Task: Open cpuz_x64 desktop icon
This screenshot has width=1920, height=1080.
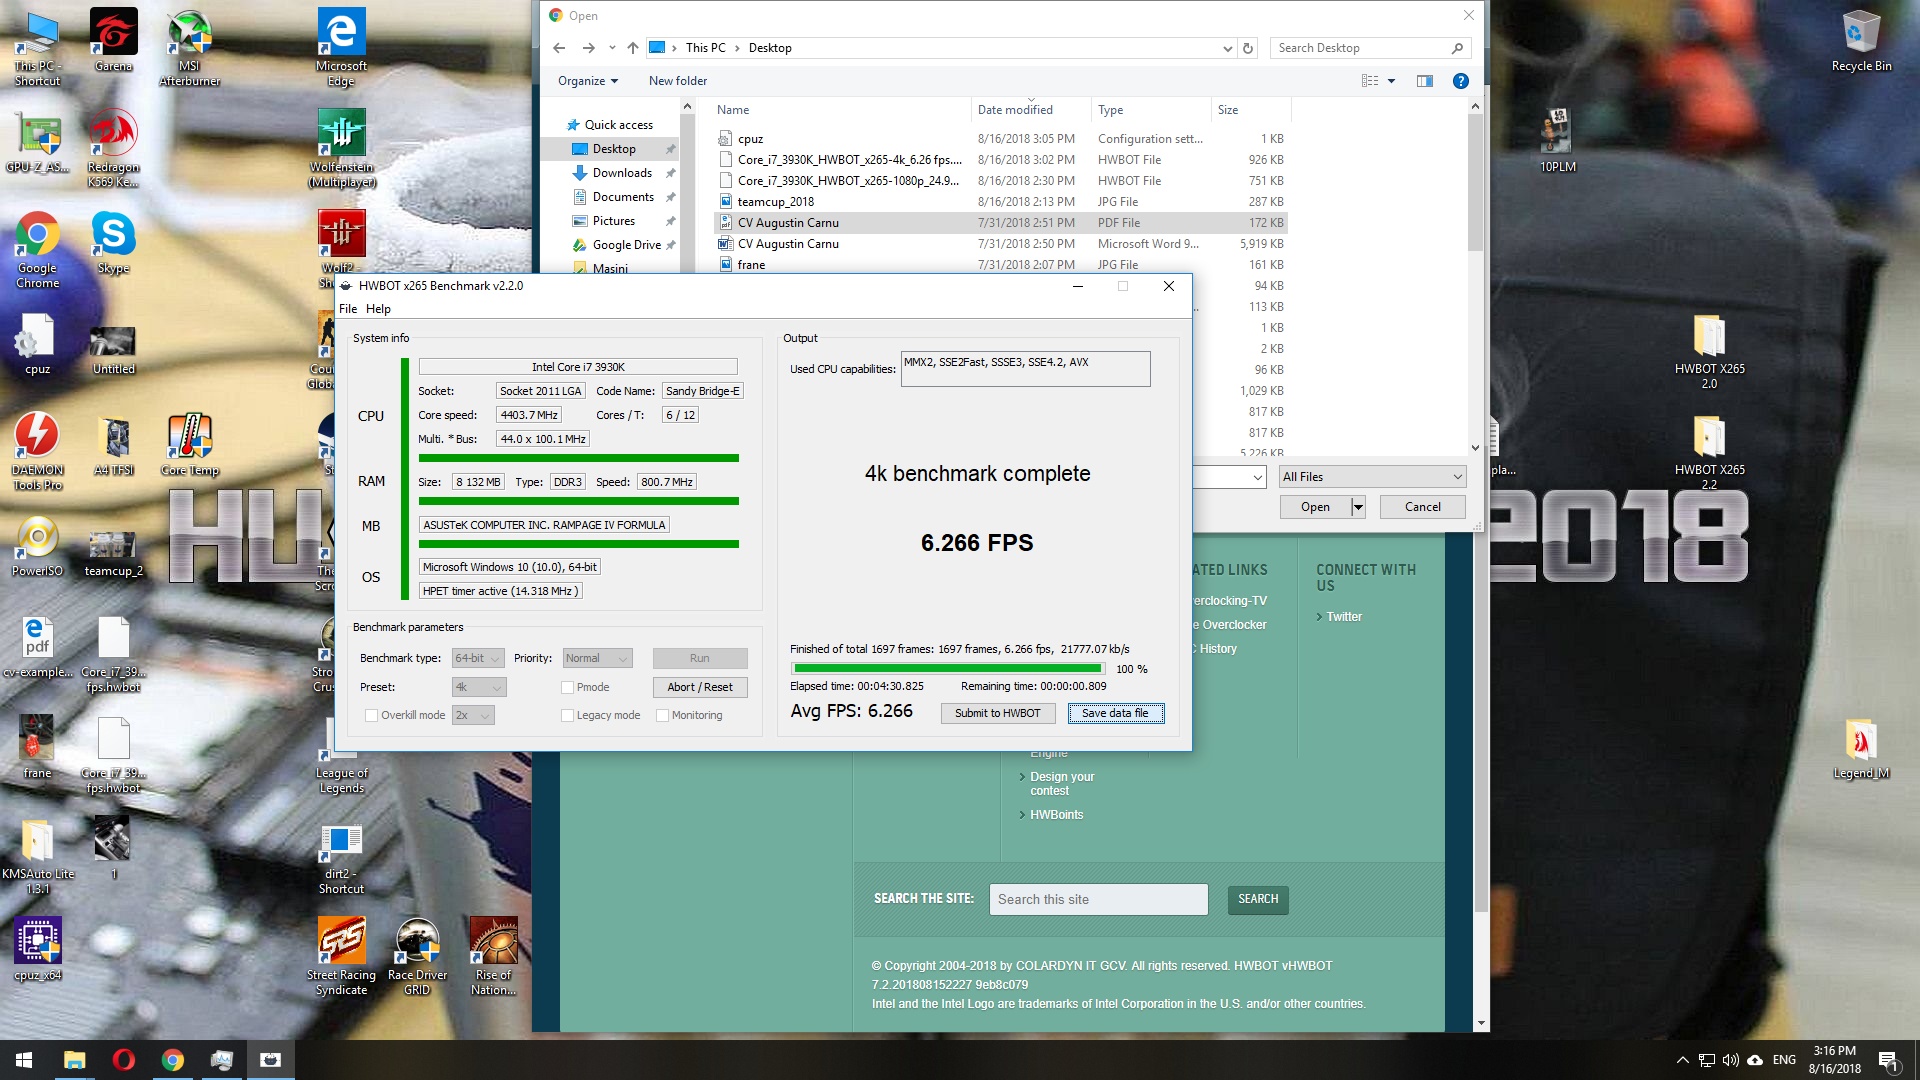Action: pos(37,949)
